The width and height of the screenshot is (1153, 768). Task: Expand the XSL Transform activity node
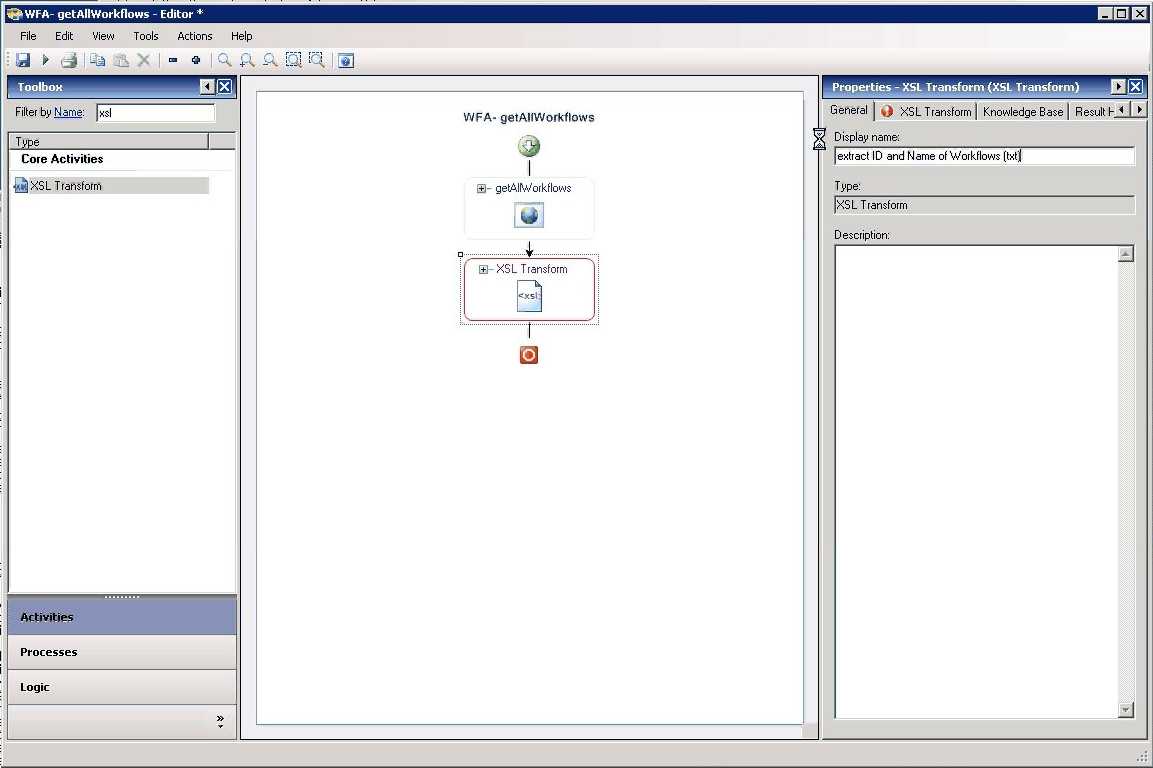483,269
